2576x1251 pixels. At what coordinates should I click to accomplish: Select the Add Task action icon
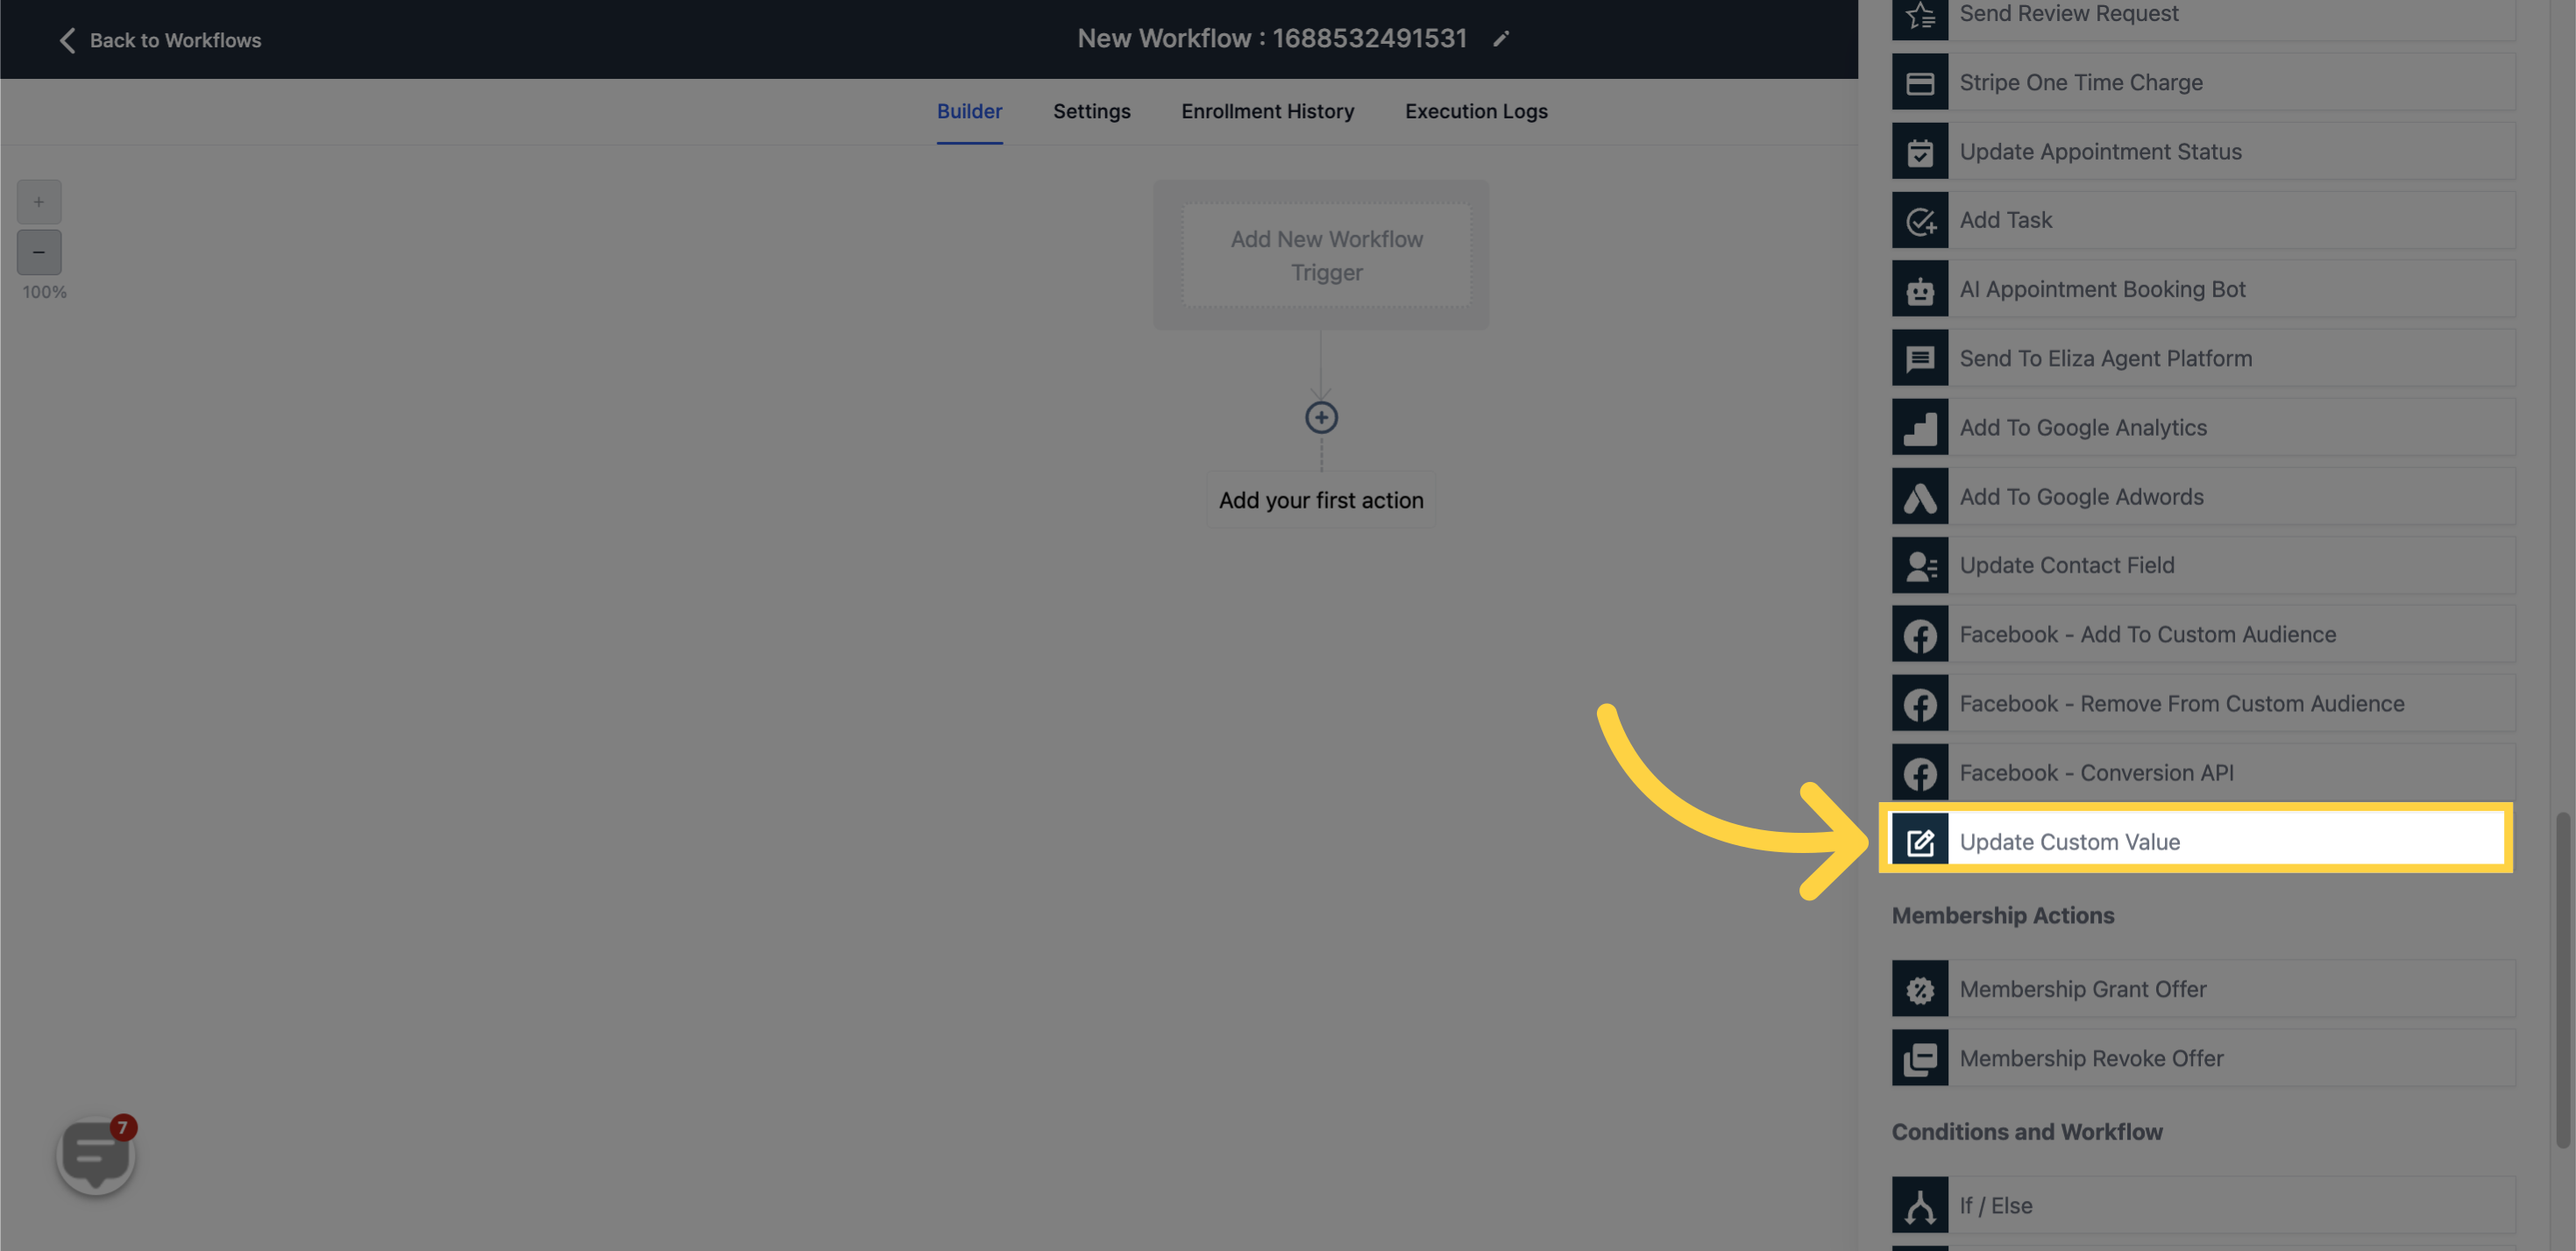(x=1919, y=218)
